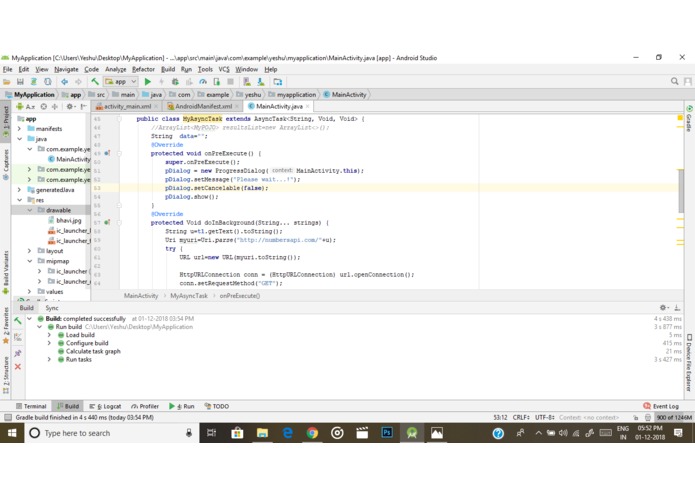Open Project panel gear settings
Image resolution: width=695 pixels, height=494 pixels.
(70, 106)
